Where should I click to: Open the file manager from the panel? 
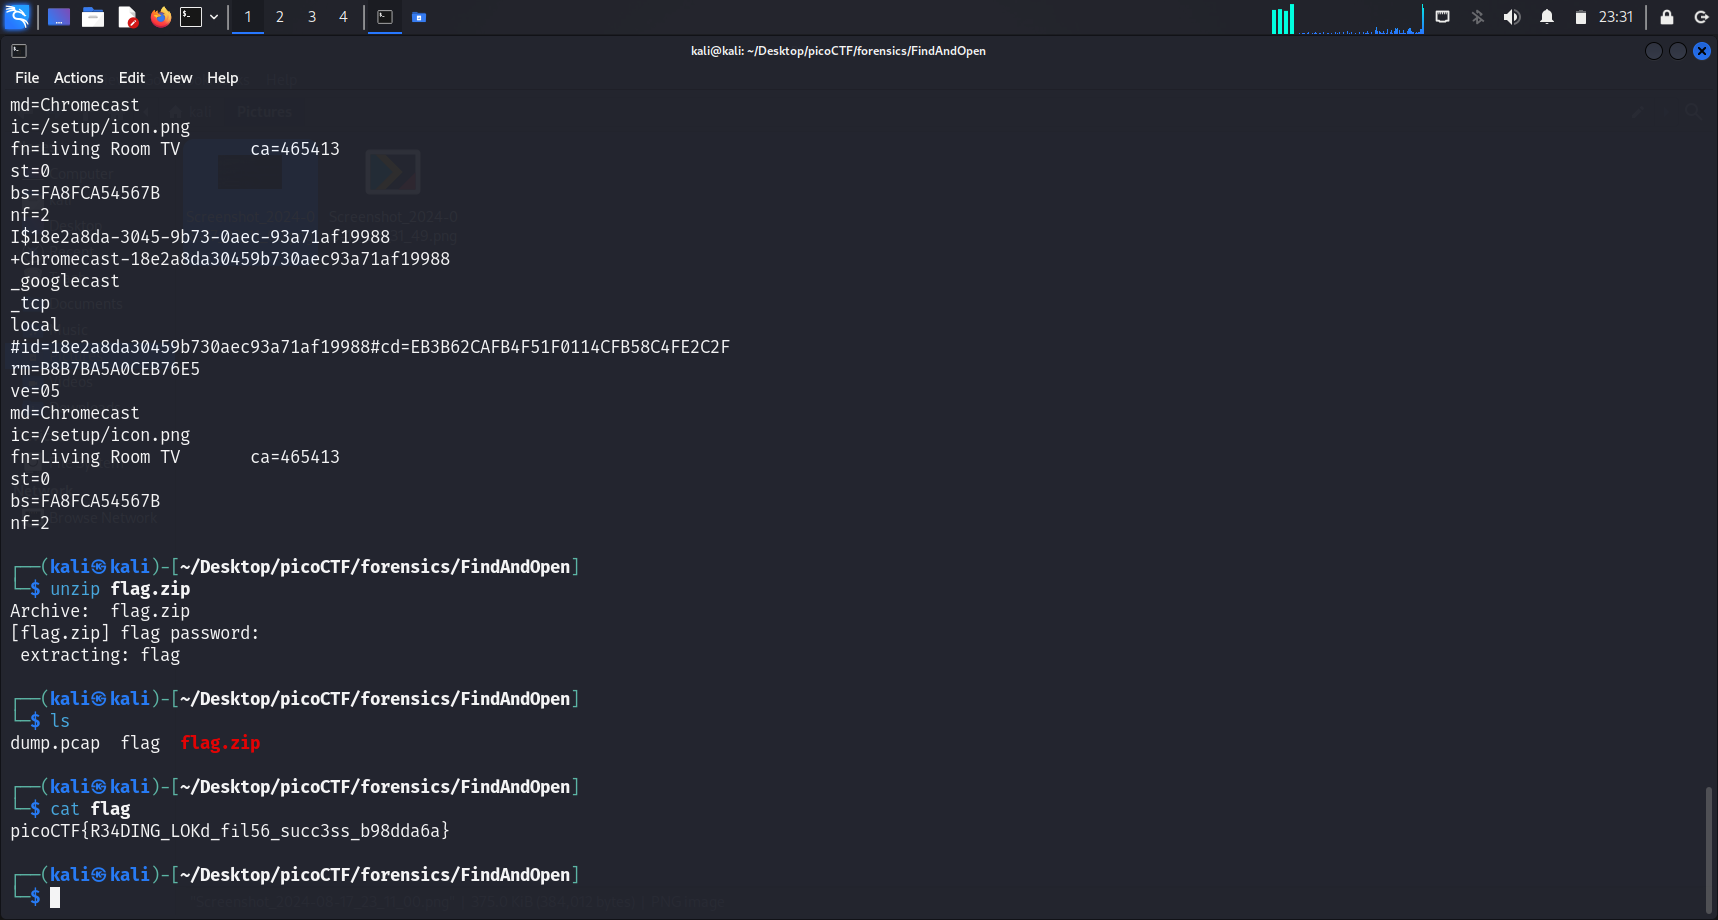(93, 17)
